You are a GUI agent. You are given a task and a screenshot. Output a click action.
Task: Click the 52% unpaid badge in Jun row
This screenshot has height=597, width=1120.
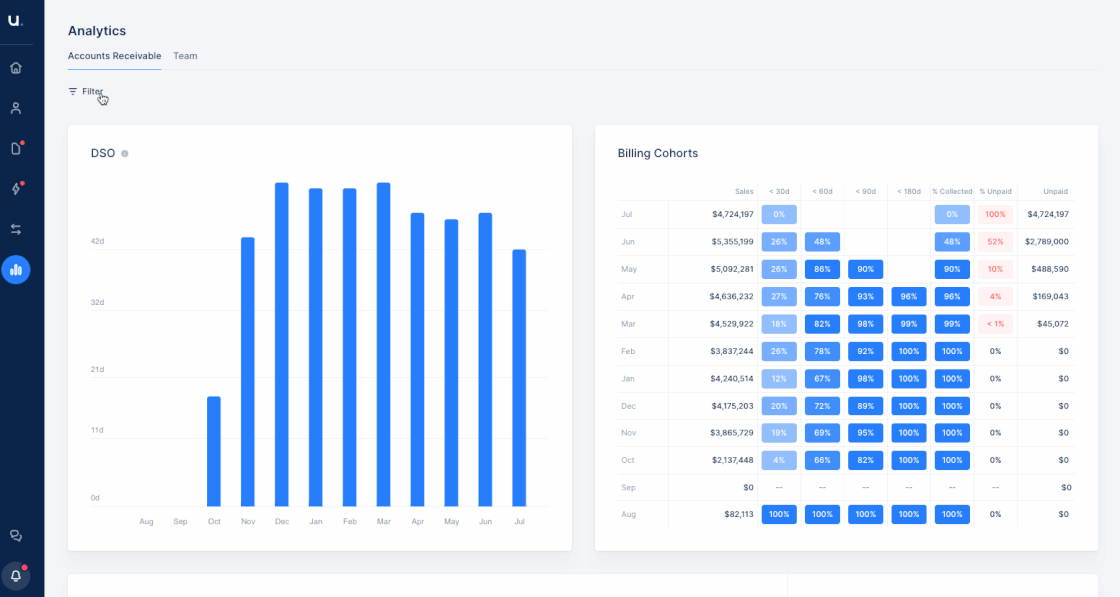pos(996,241)
